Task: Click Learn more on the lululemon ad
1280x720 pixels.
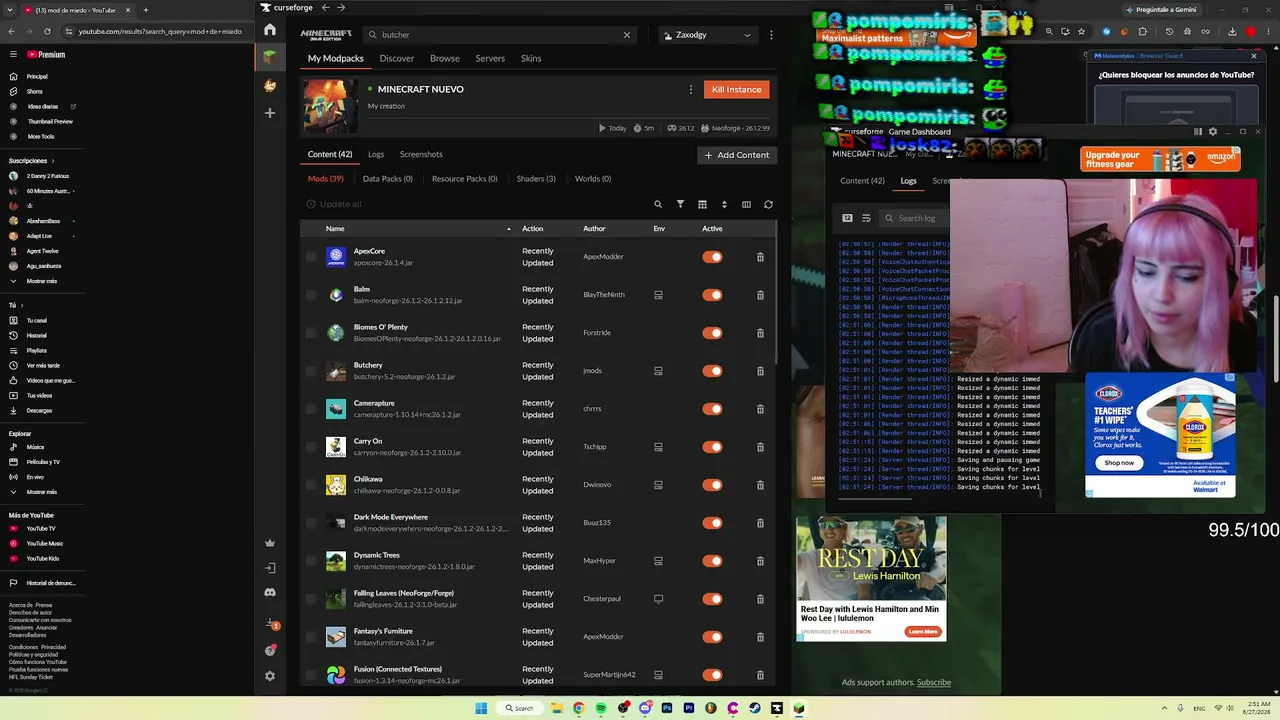Action: pyautogui.click(x=923, y=632)
